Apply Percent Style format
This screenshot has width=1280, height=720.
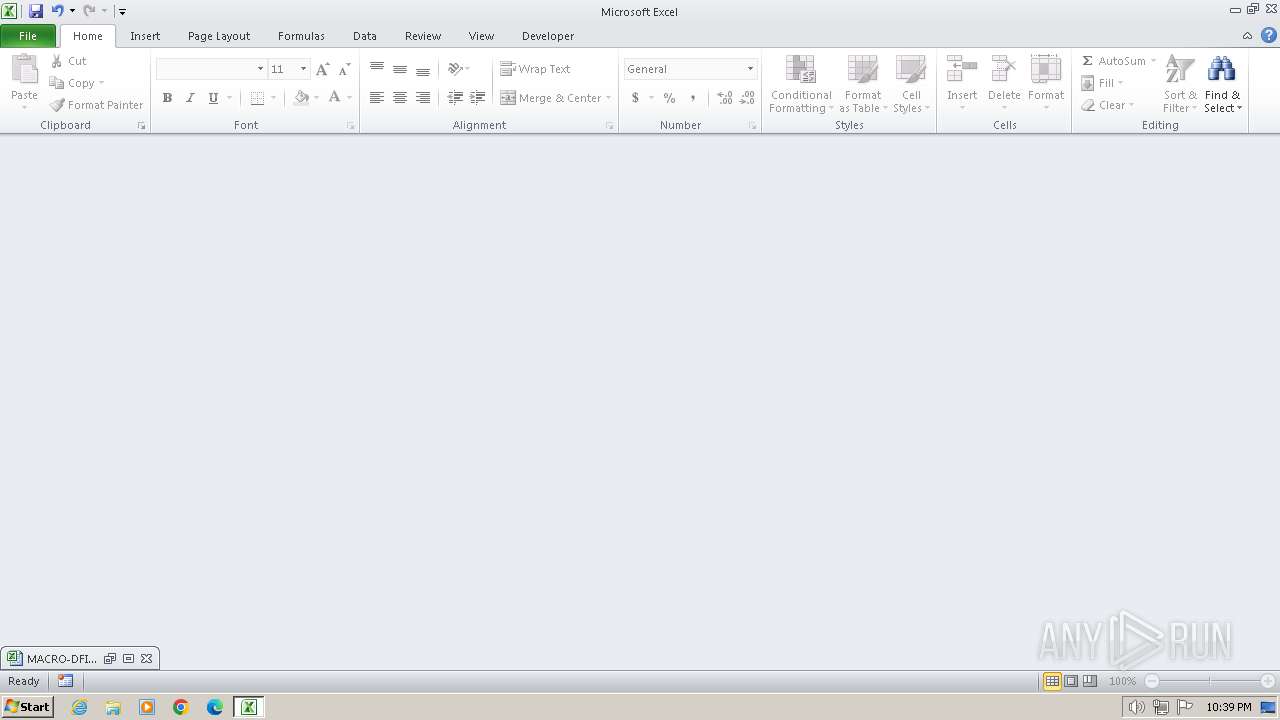[669, 98]
